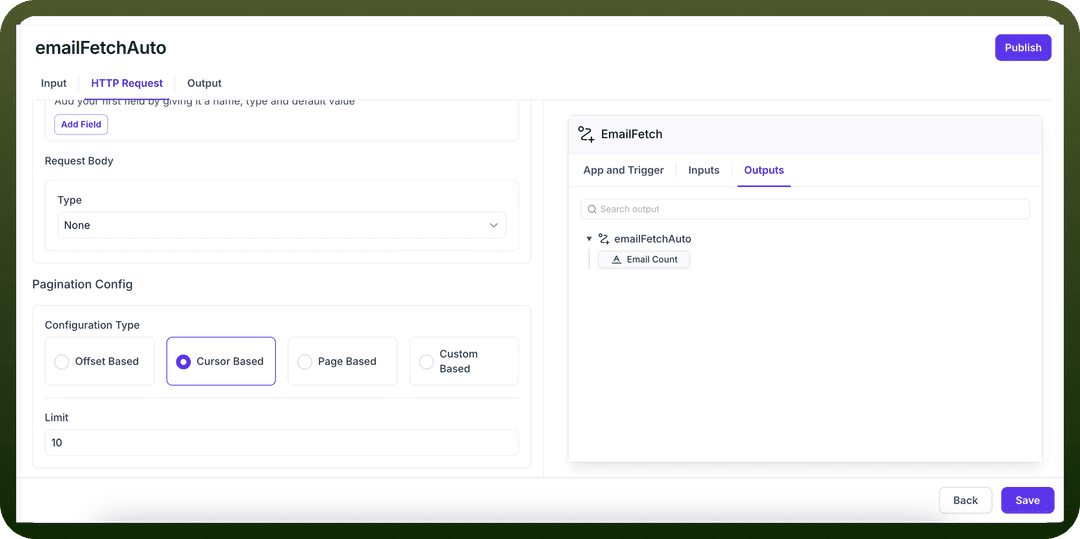
Task: Collapse the emailFetchAuto tree node triangle
Action: click(x=589, y=239)
